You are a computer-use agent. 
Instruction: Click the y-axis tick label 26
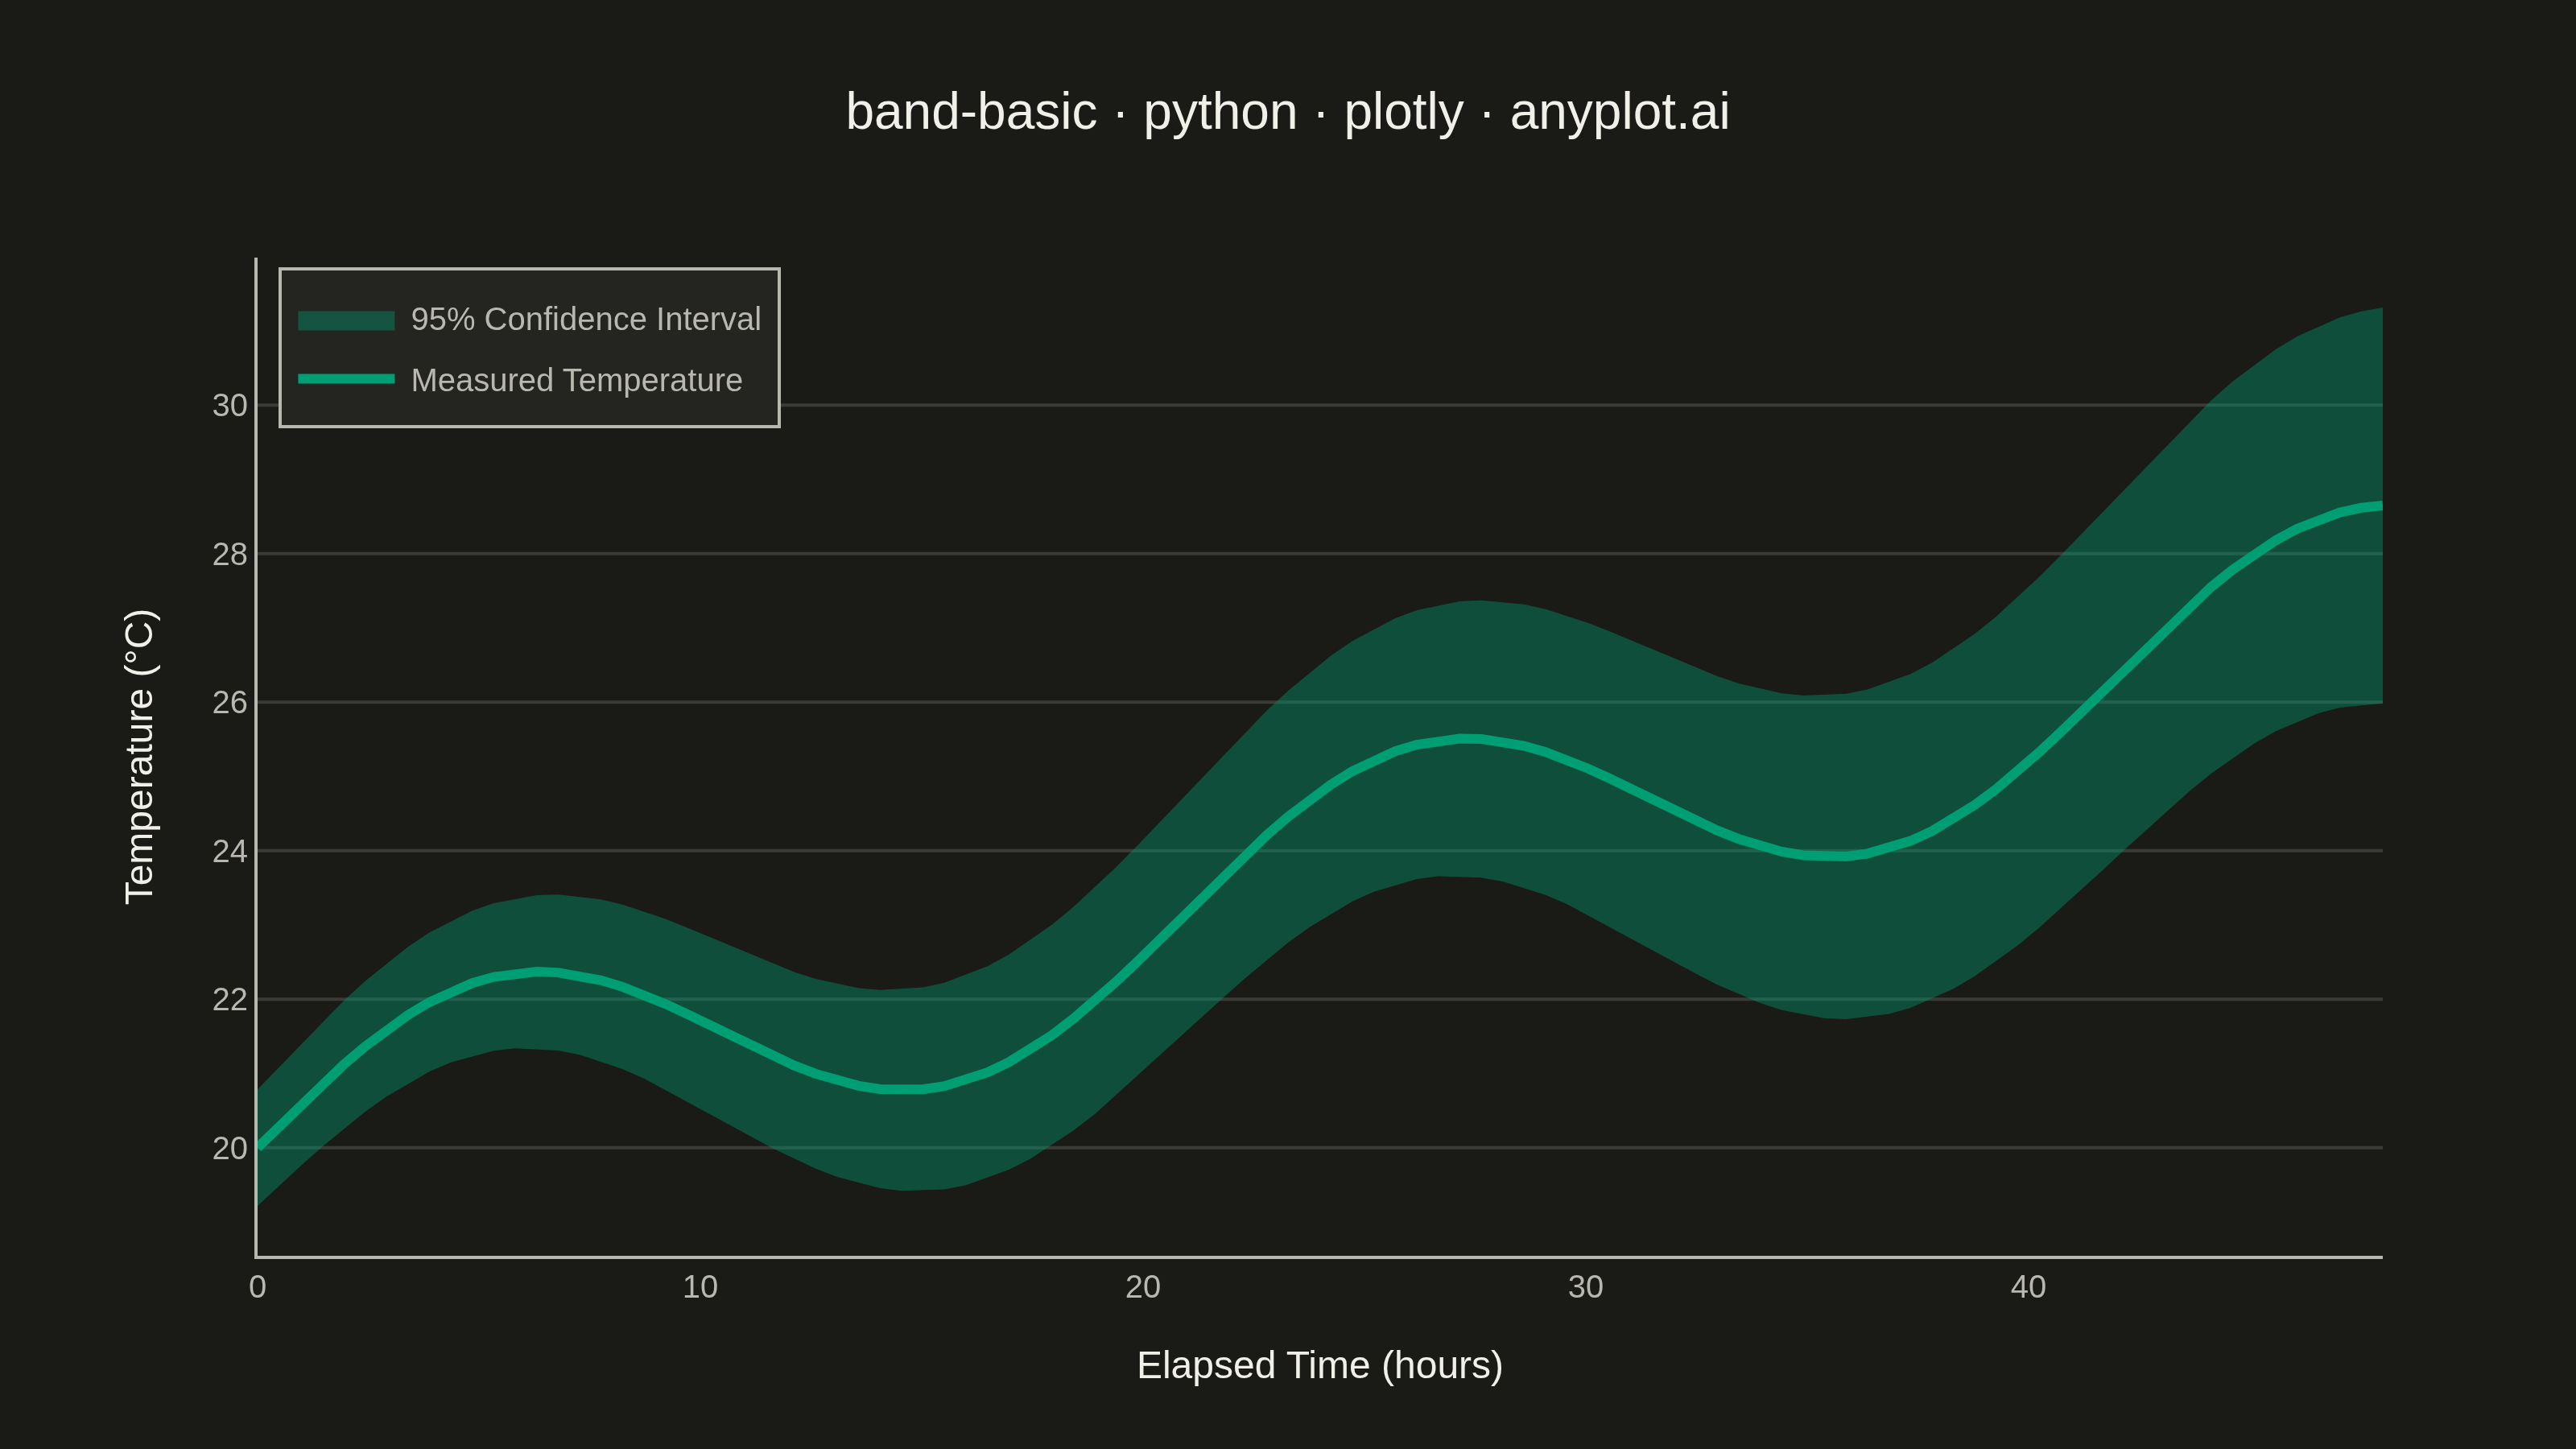[x=229, y=702]
